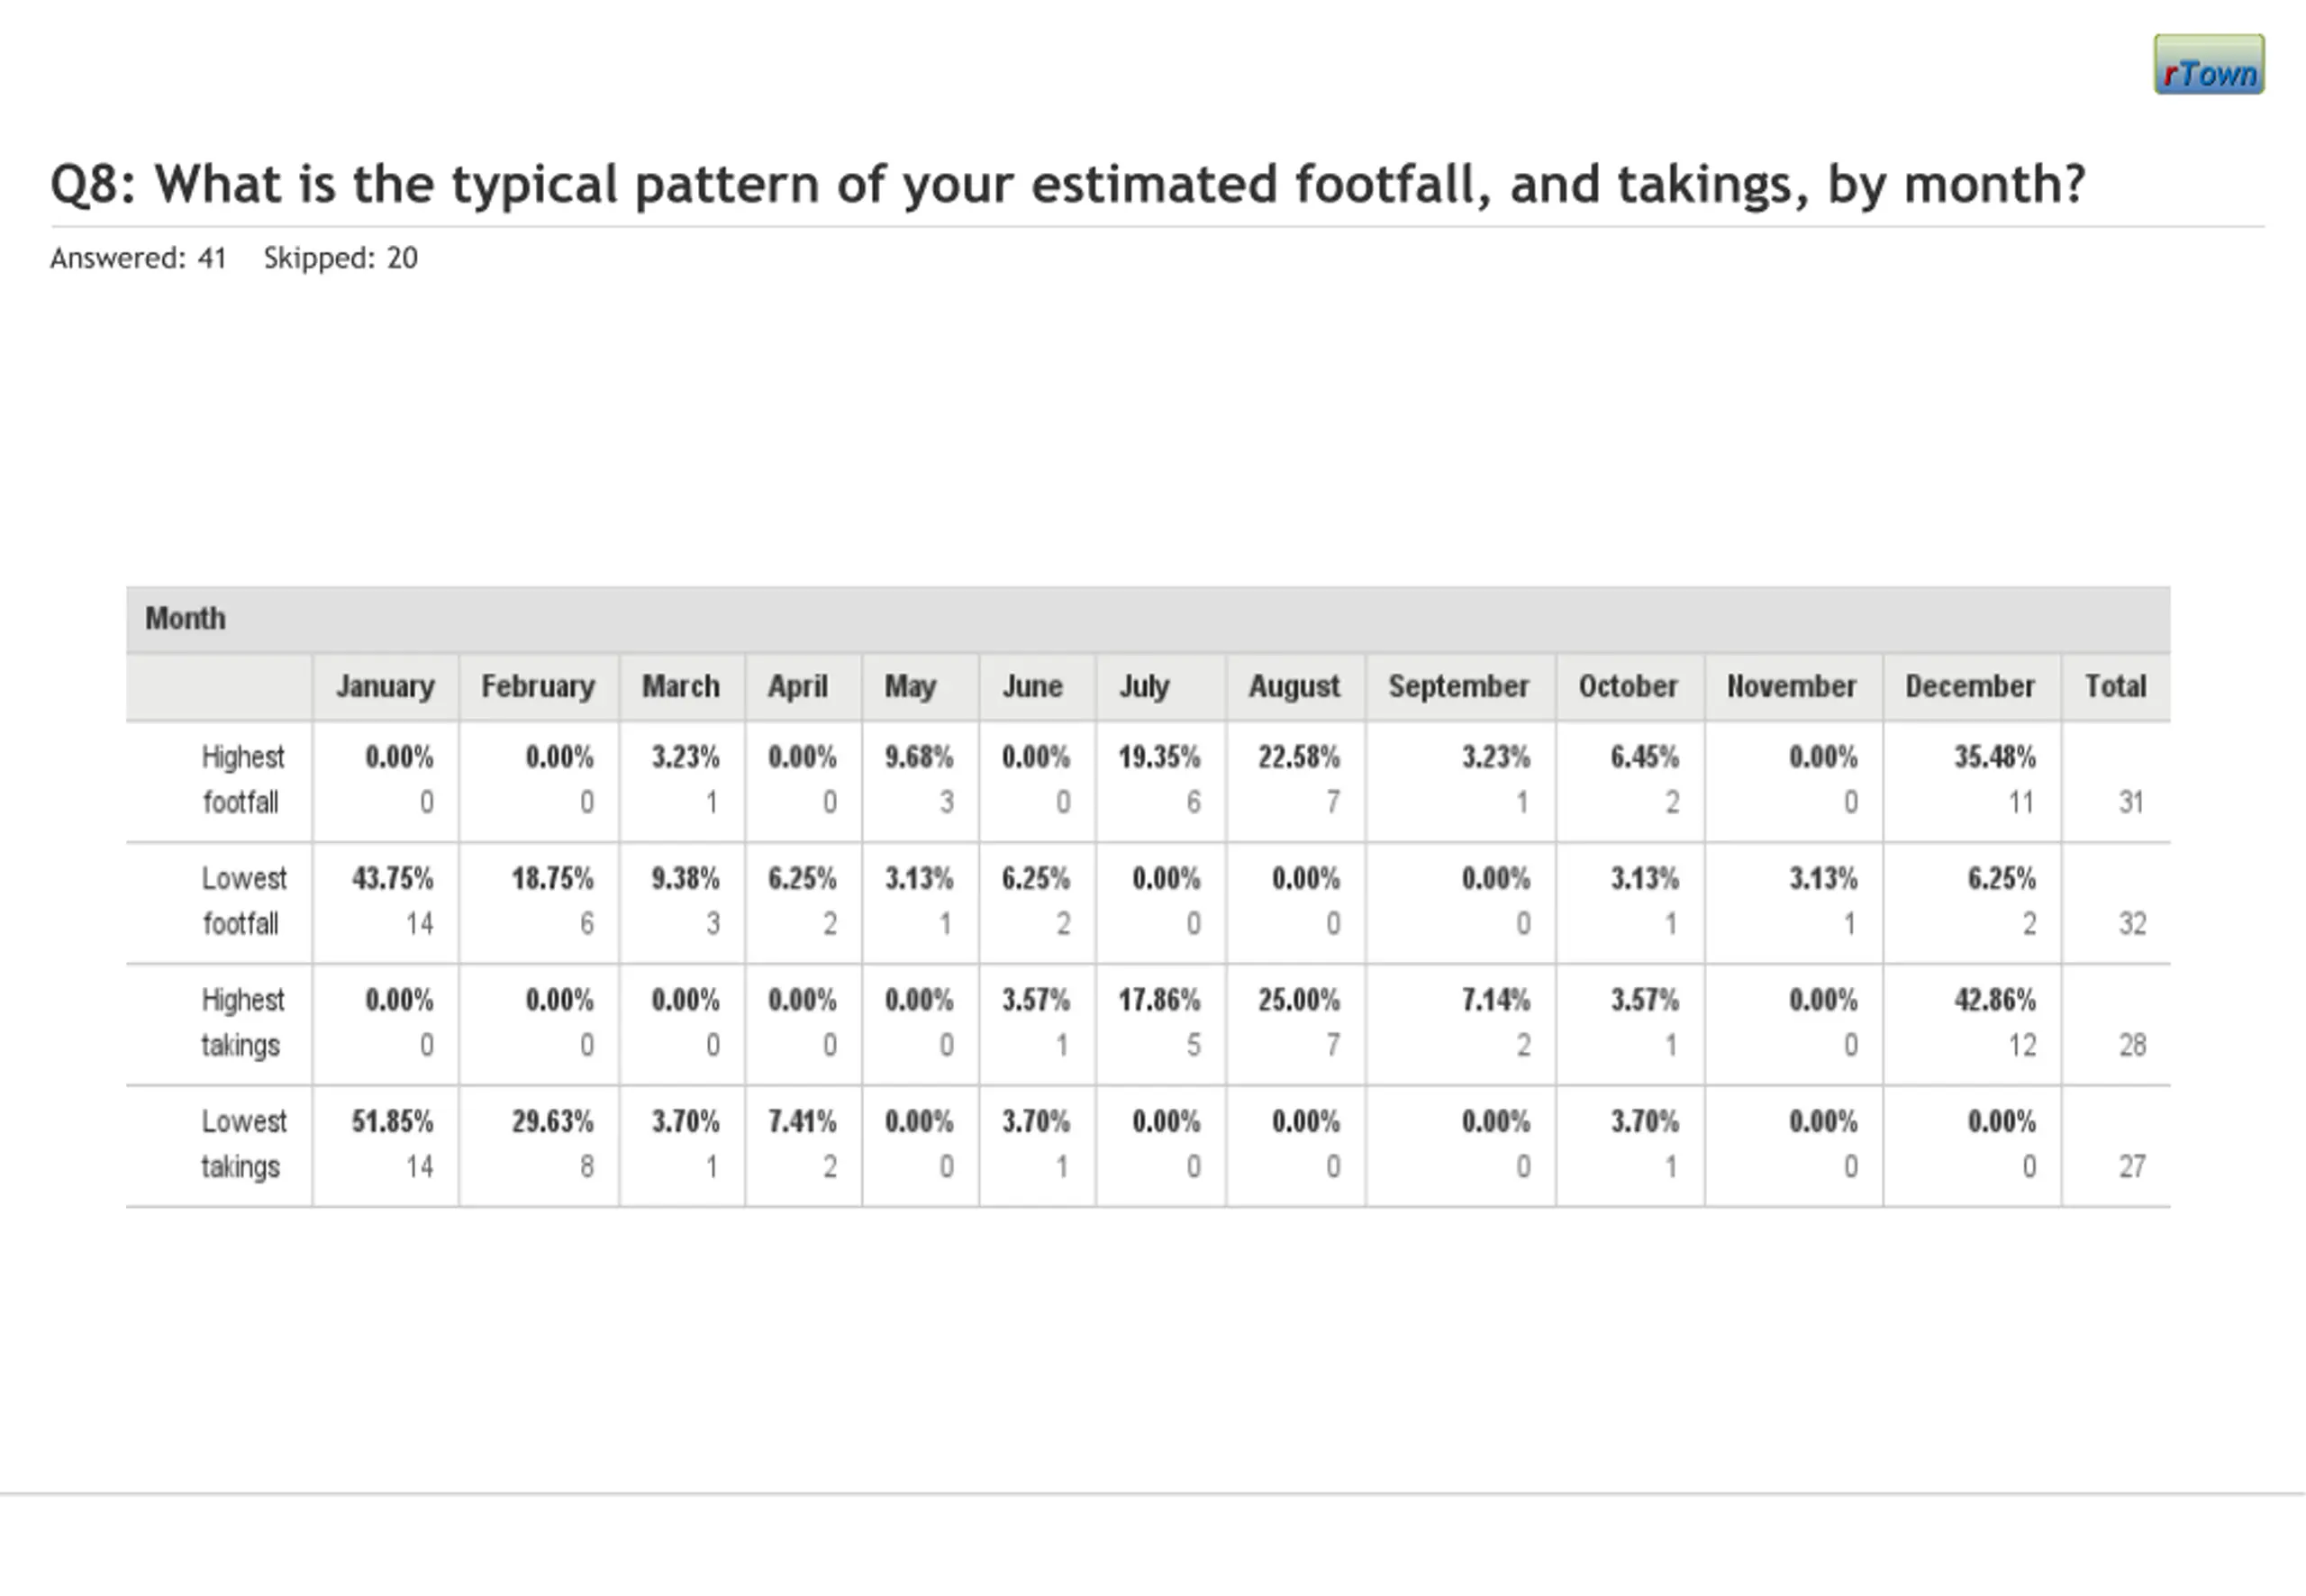2306x1596 pixels.
Task: Click the 42.86% Highest takings December cell
Action: [1994, 1000]
